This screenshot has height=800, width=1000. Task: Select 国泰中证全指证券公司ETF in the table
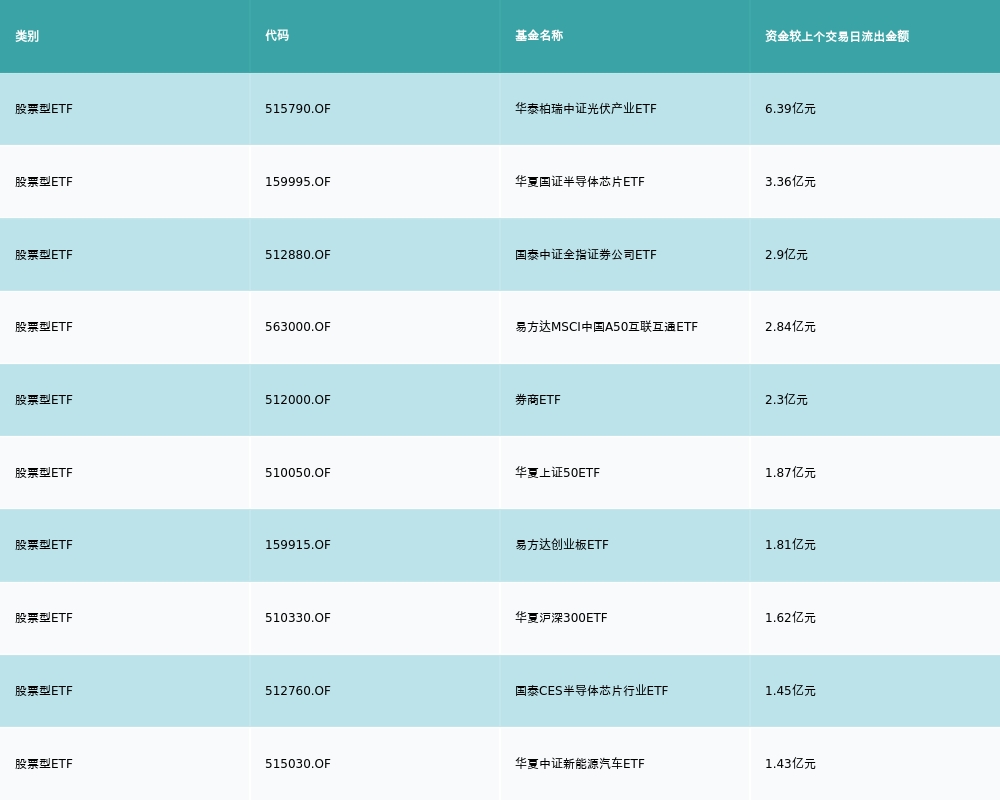[x=586, y=255]
